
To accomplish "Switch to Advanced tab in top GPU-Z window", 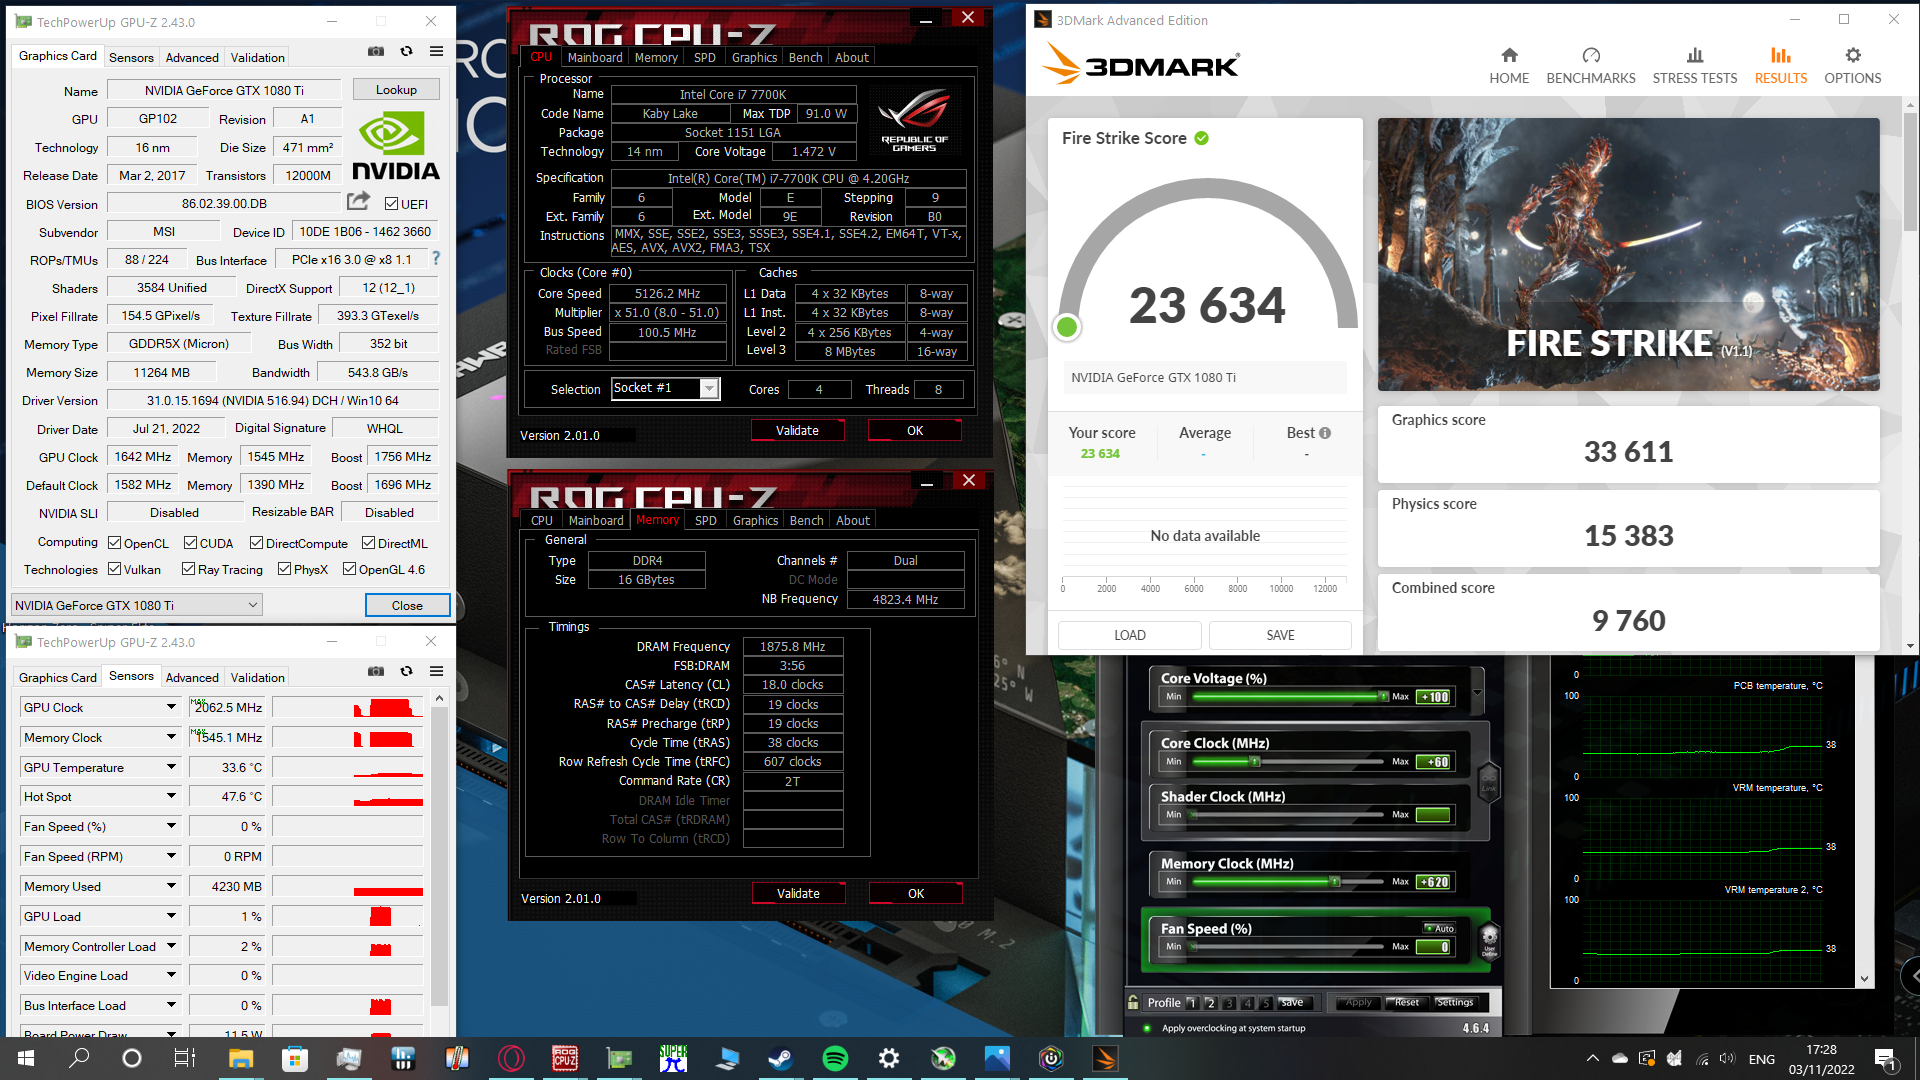I will click(x=192, y=57).
